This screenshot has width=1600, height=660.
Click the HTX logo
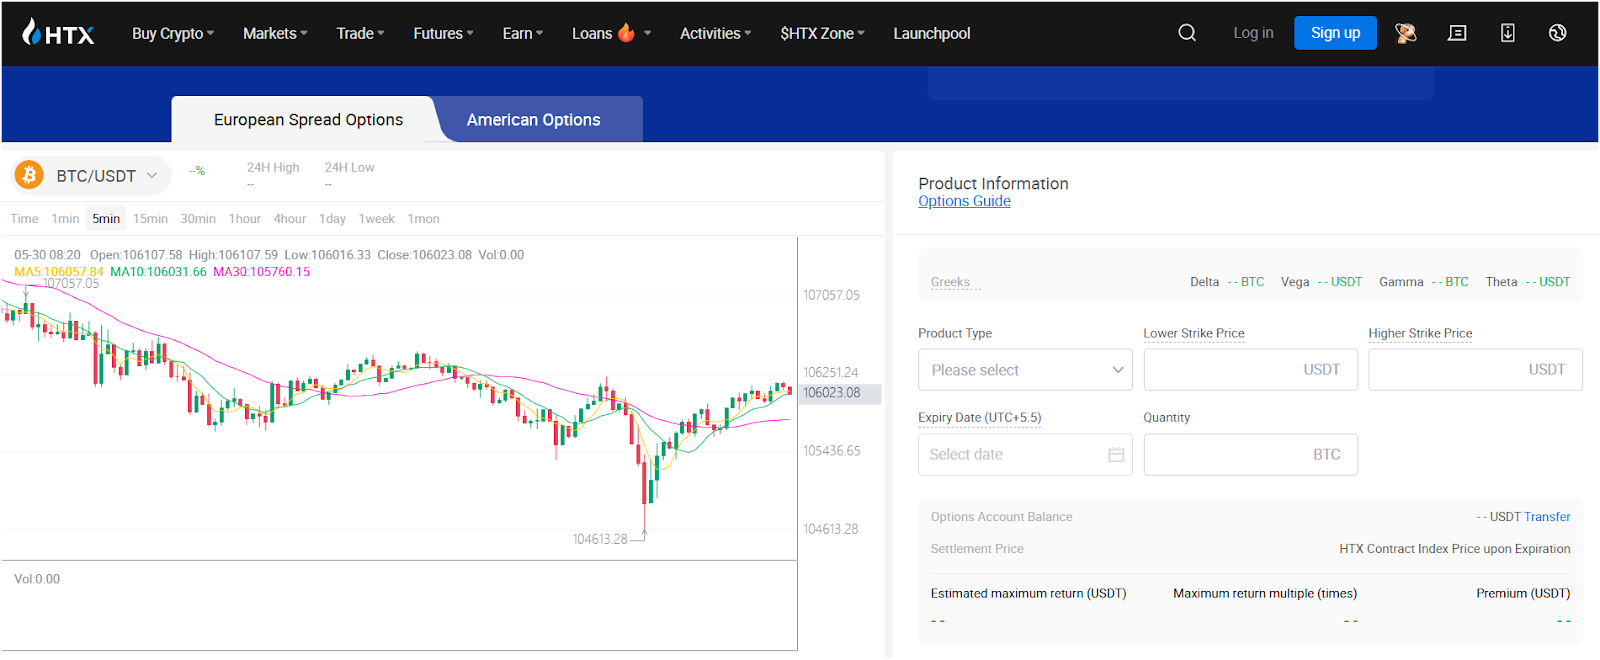click(58, 33)
